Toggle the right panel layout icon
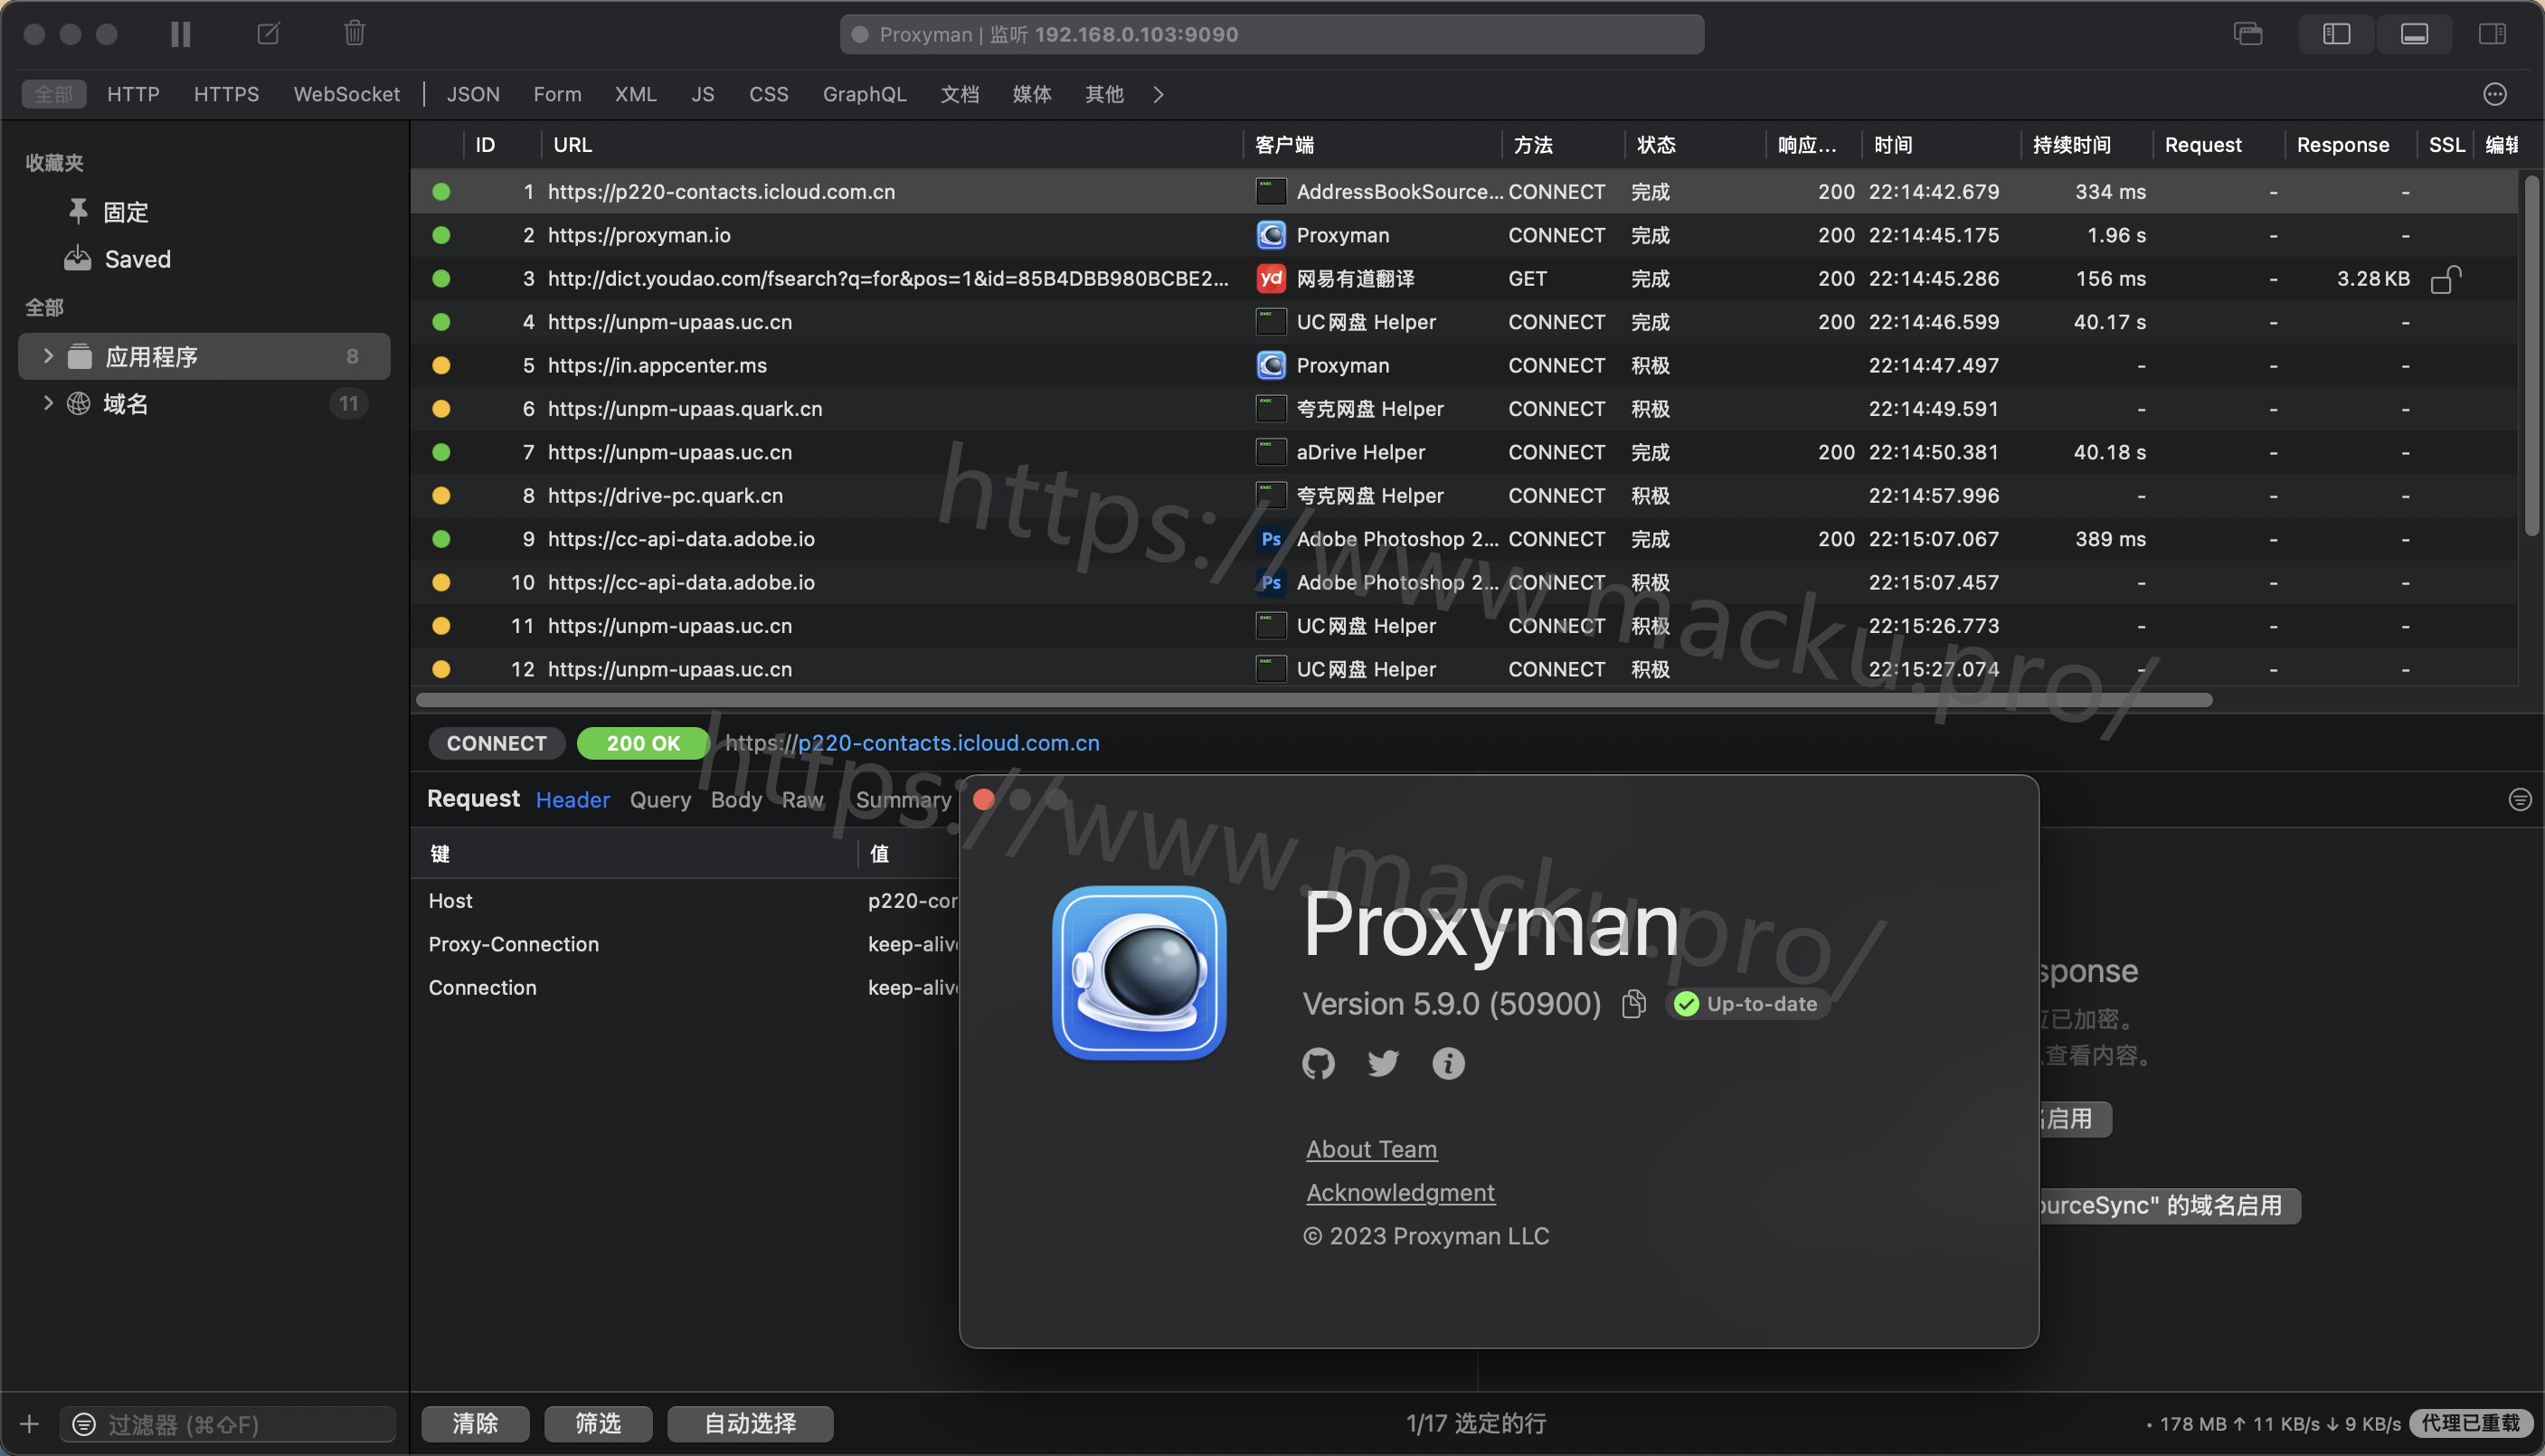 2492,34
